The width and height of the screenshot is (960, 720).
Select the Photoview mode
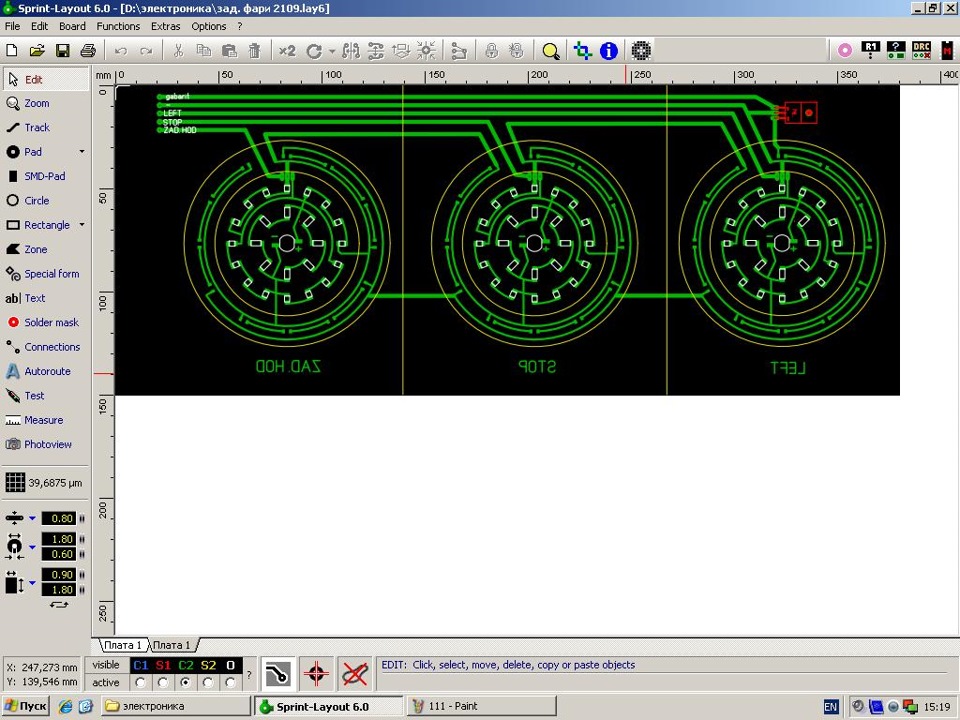click(x=46, y=444)
